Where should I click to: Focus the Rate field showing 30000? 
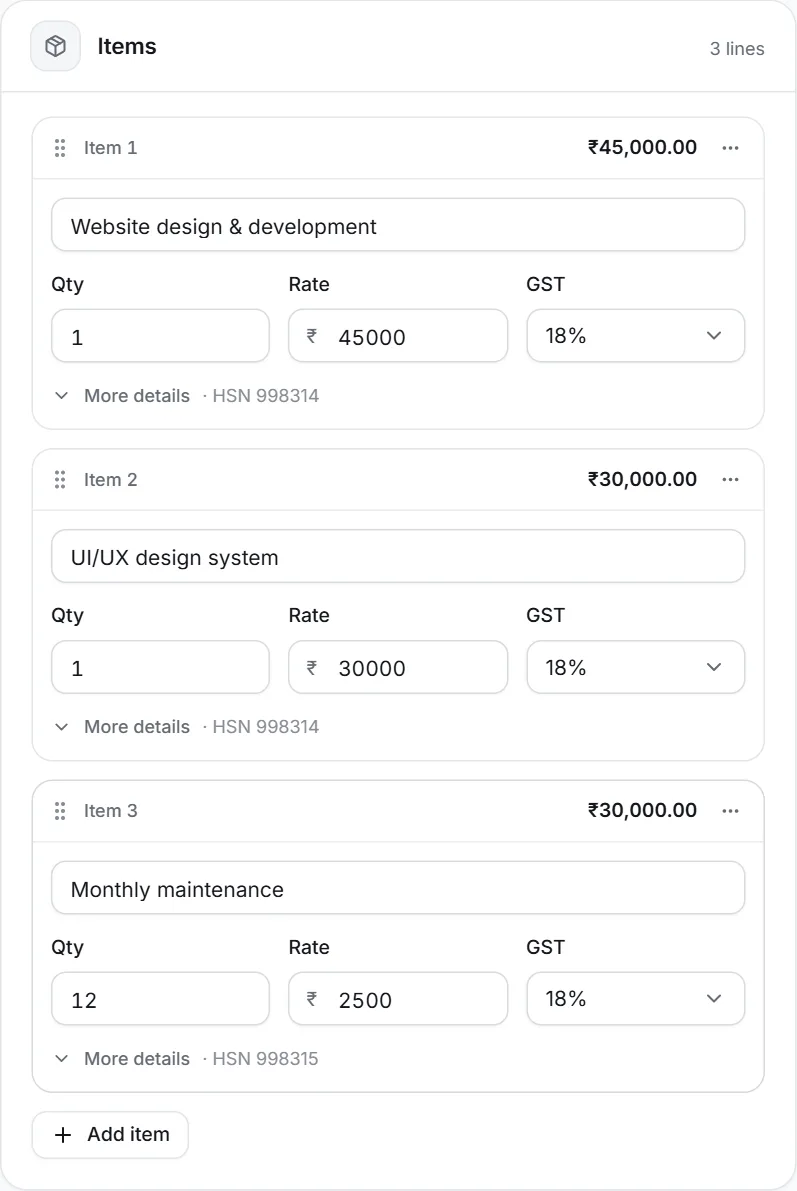pos(398,667)
